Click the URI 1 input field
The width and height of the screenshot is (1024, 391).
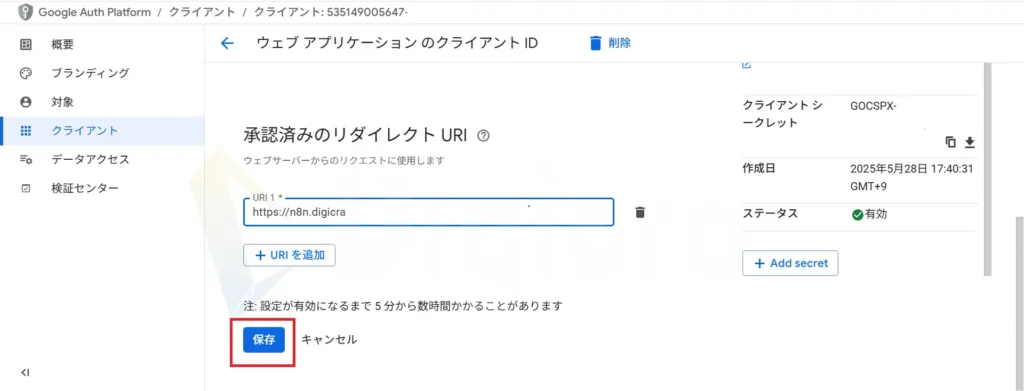click(428, 212)
